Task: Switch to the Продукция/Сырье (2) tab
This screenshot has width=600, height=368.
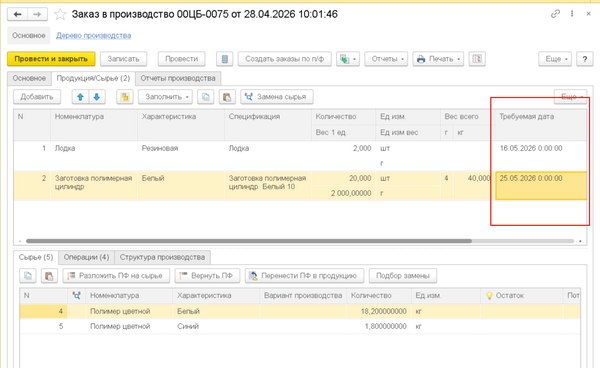Action: click(93, 78)
